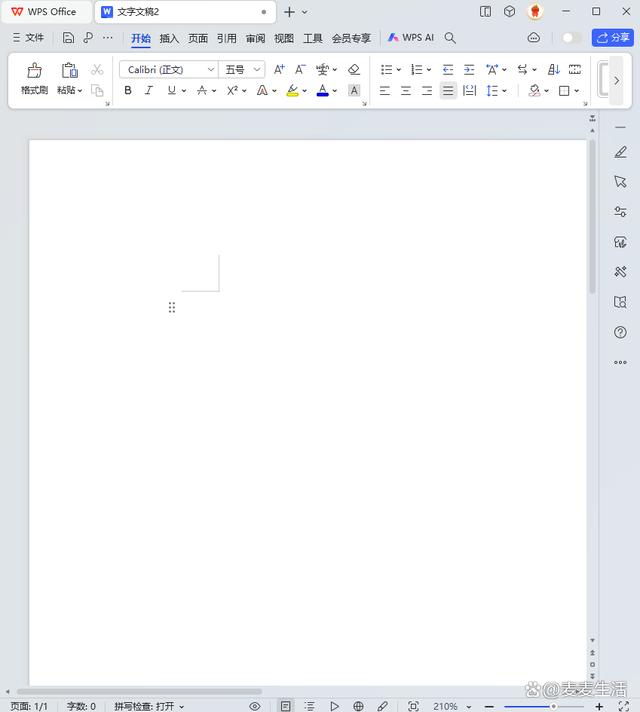The width and height of the screenshot is (640, 712).
Task: Click the WPS AI button
Action: (x=411, y=38)
